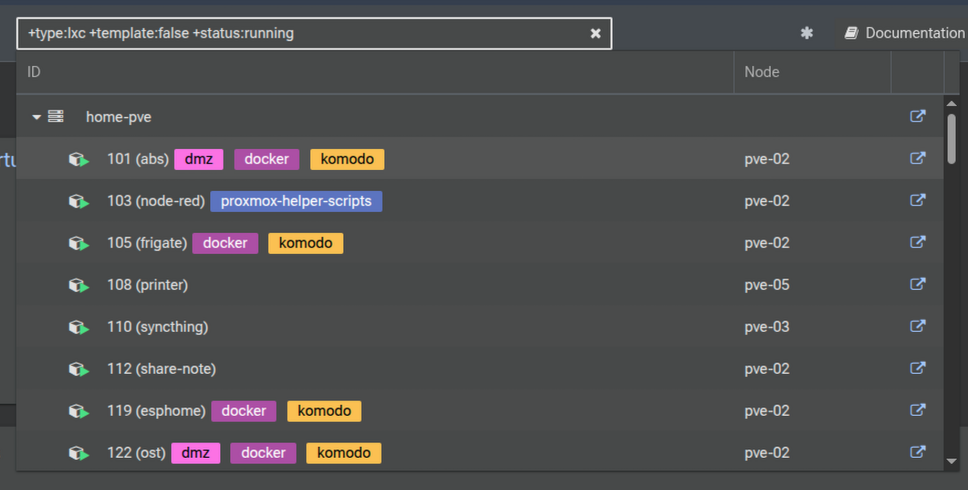Viewport: 968px width, 490px height.
Task: Open external link for container 101 (abs)
Action: tap(917, 158)
